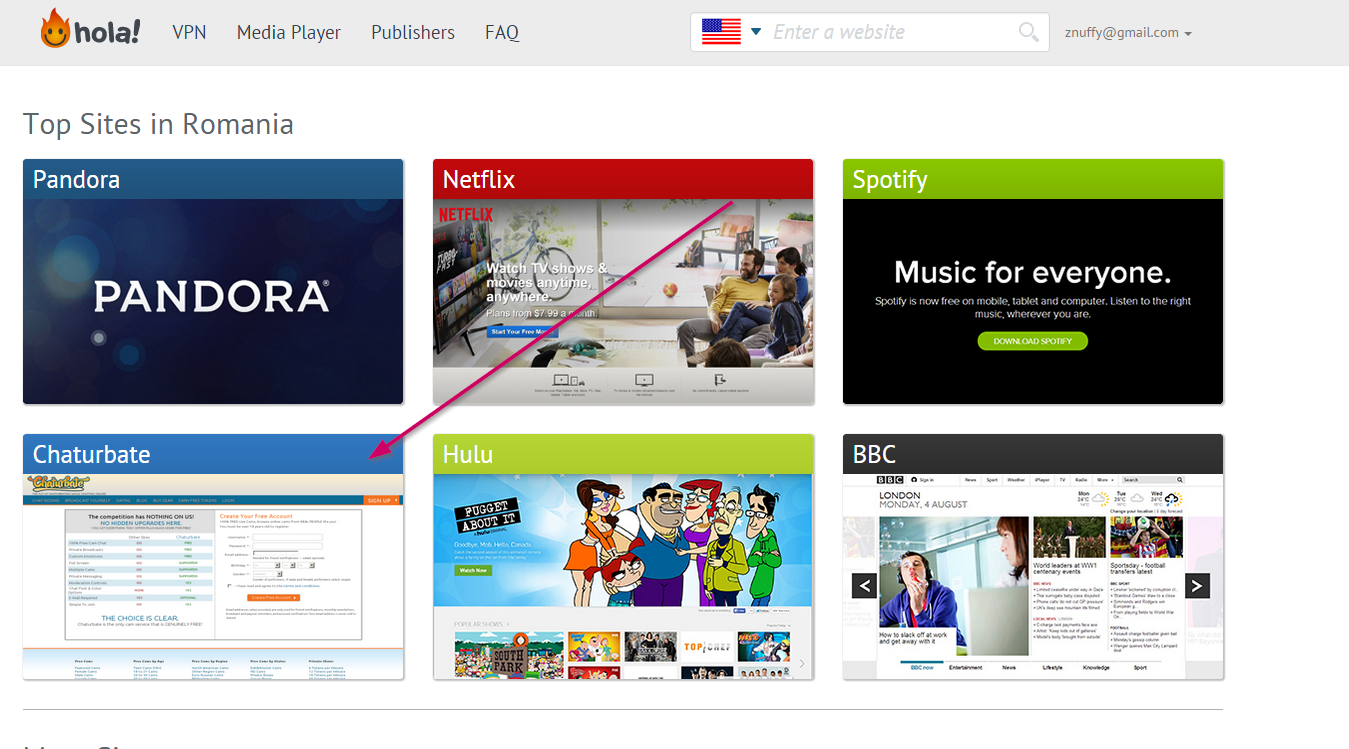Viewport: 1349px width, 749px height.
Task: Click the US flag country icon
Action: [721, 31]
